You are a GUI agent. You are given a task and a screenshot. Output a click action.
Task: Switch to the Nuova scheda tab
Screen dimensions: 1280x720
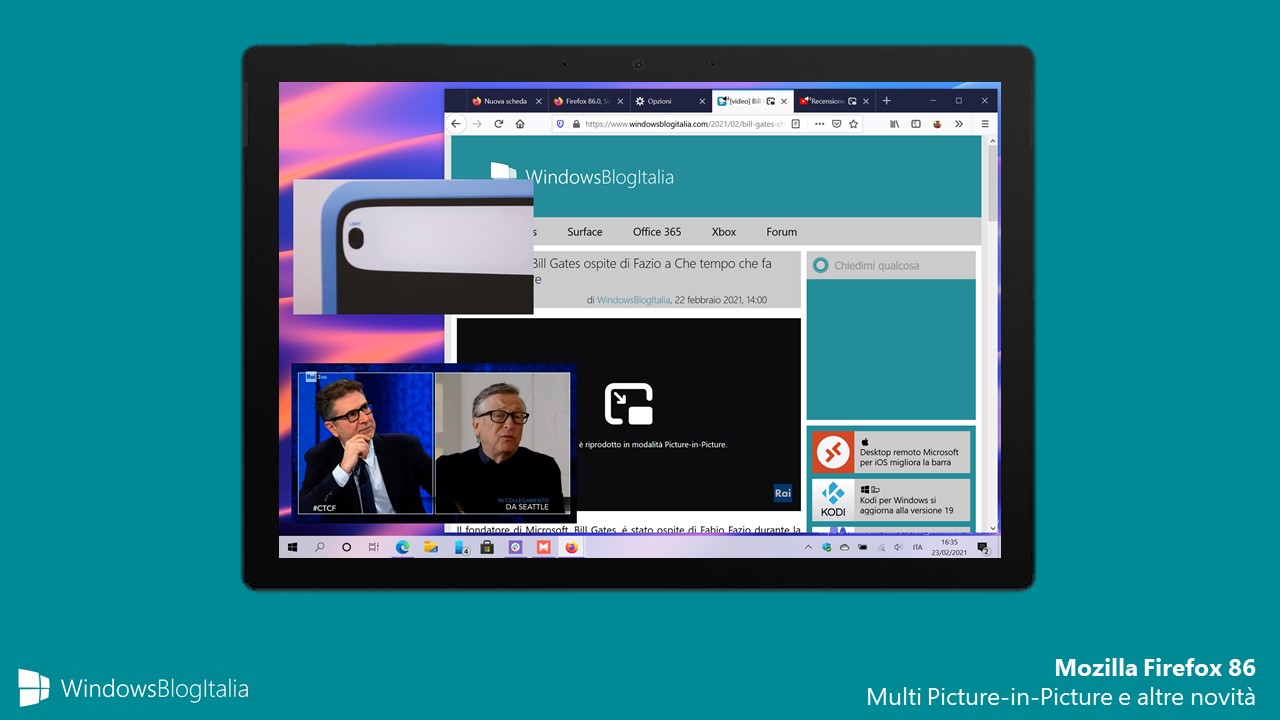pyautogui.click(x=507, y=101)
